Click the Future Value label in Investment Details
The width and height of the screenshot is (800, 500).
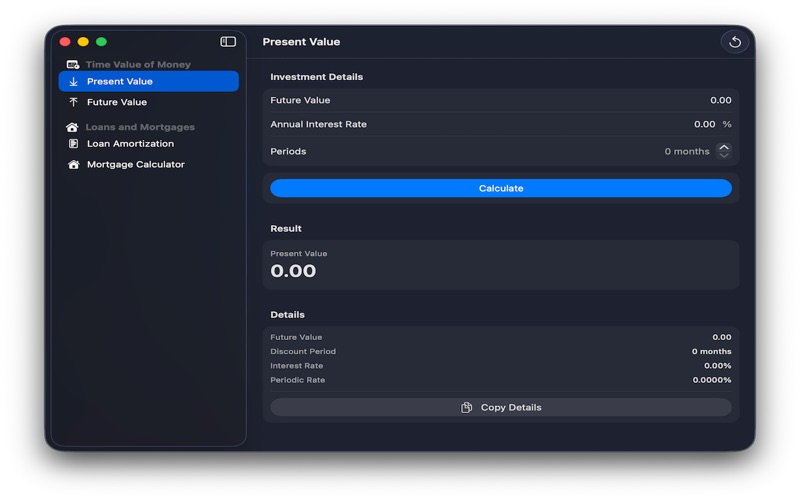click(x=300, y=101)
